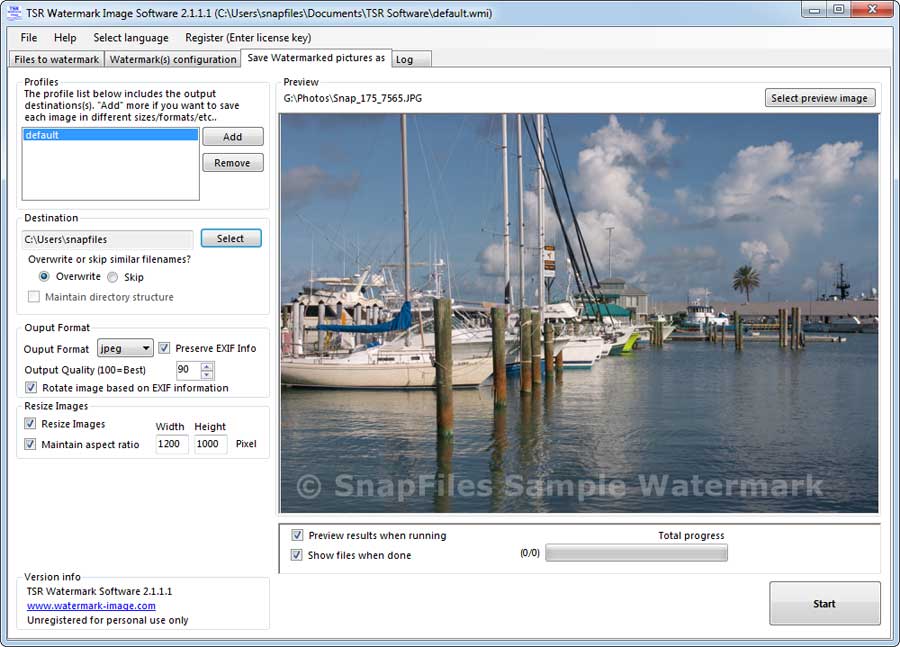Screen dimensions: 900x647
Task: Click the Total progress bar
Action: click(636, 553)
